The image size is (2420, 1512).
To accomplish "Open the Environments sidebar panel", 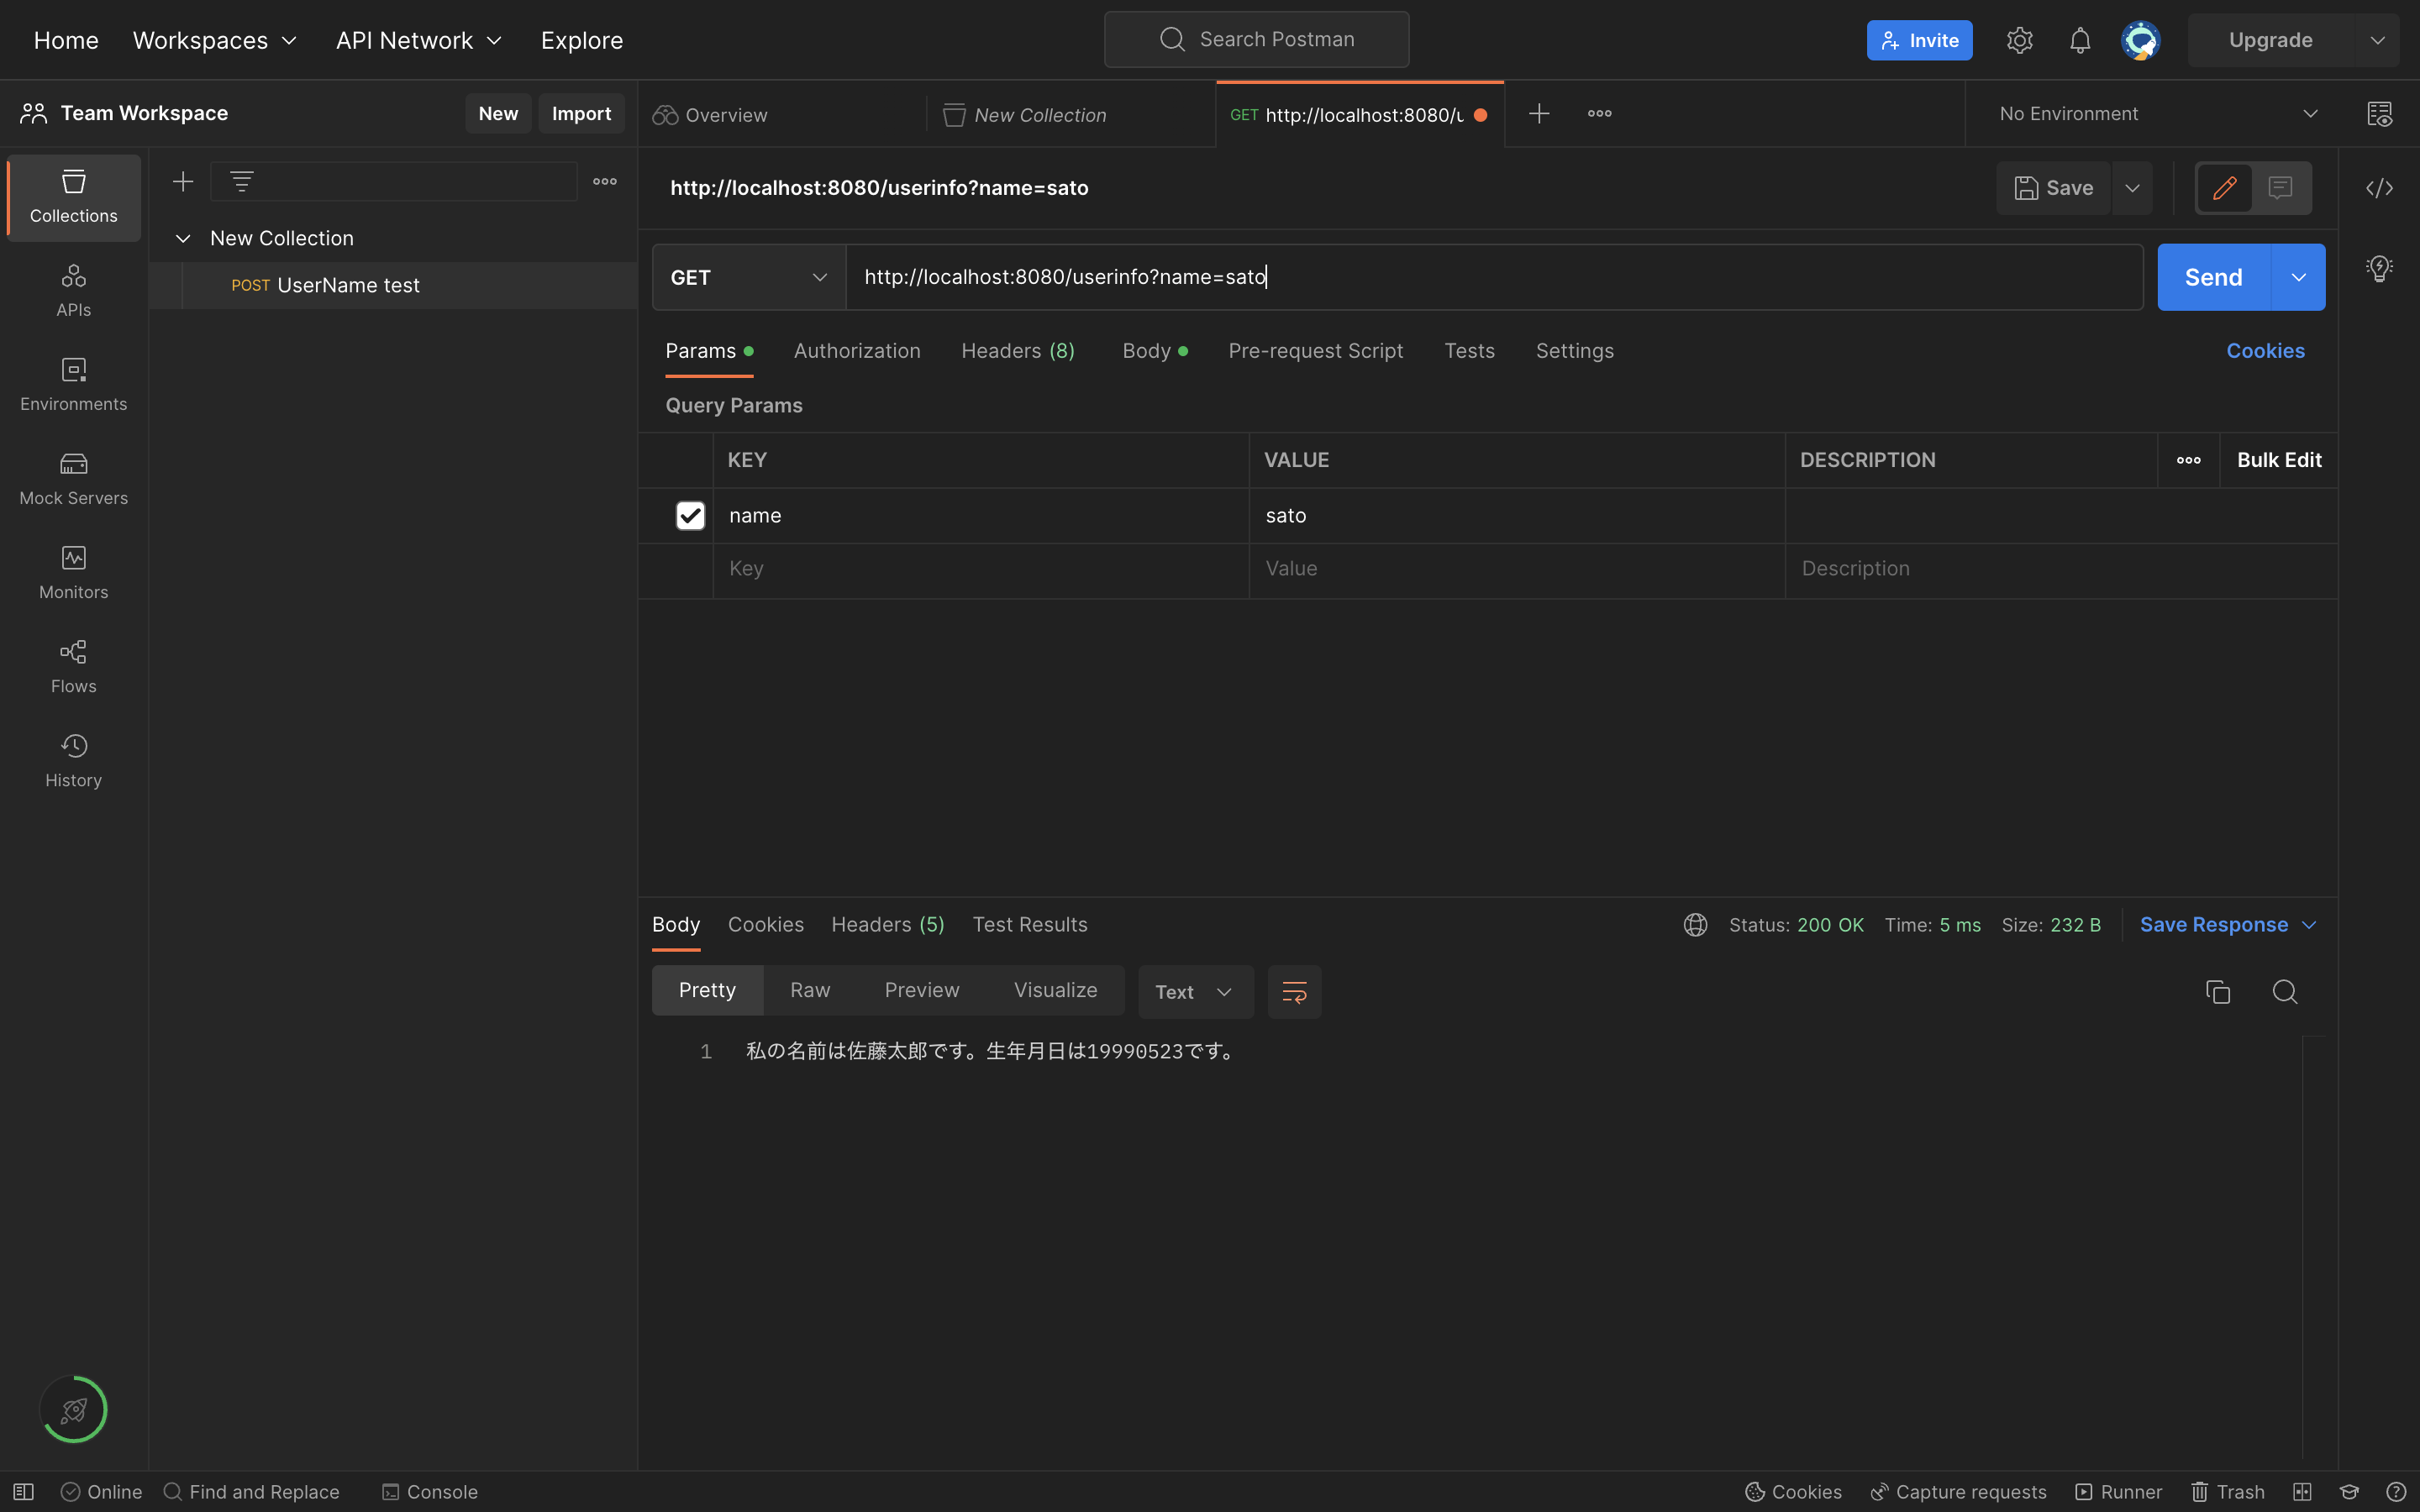I will coord(72,383).
